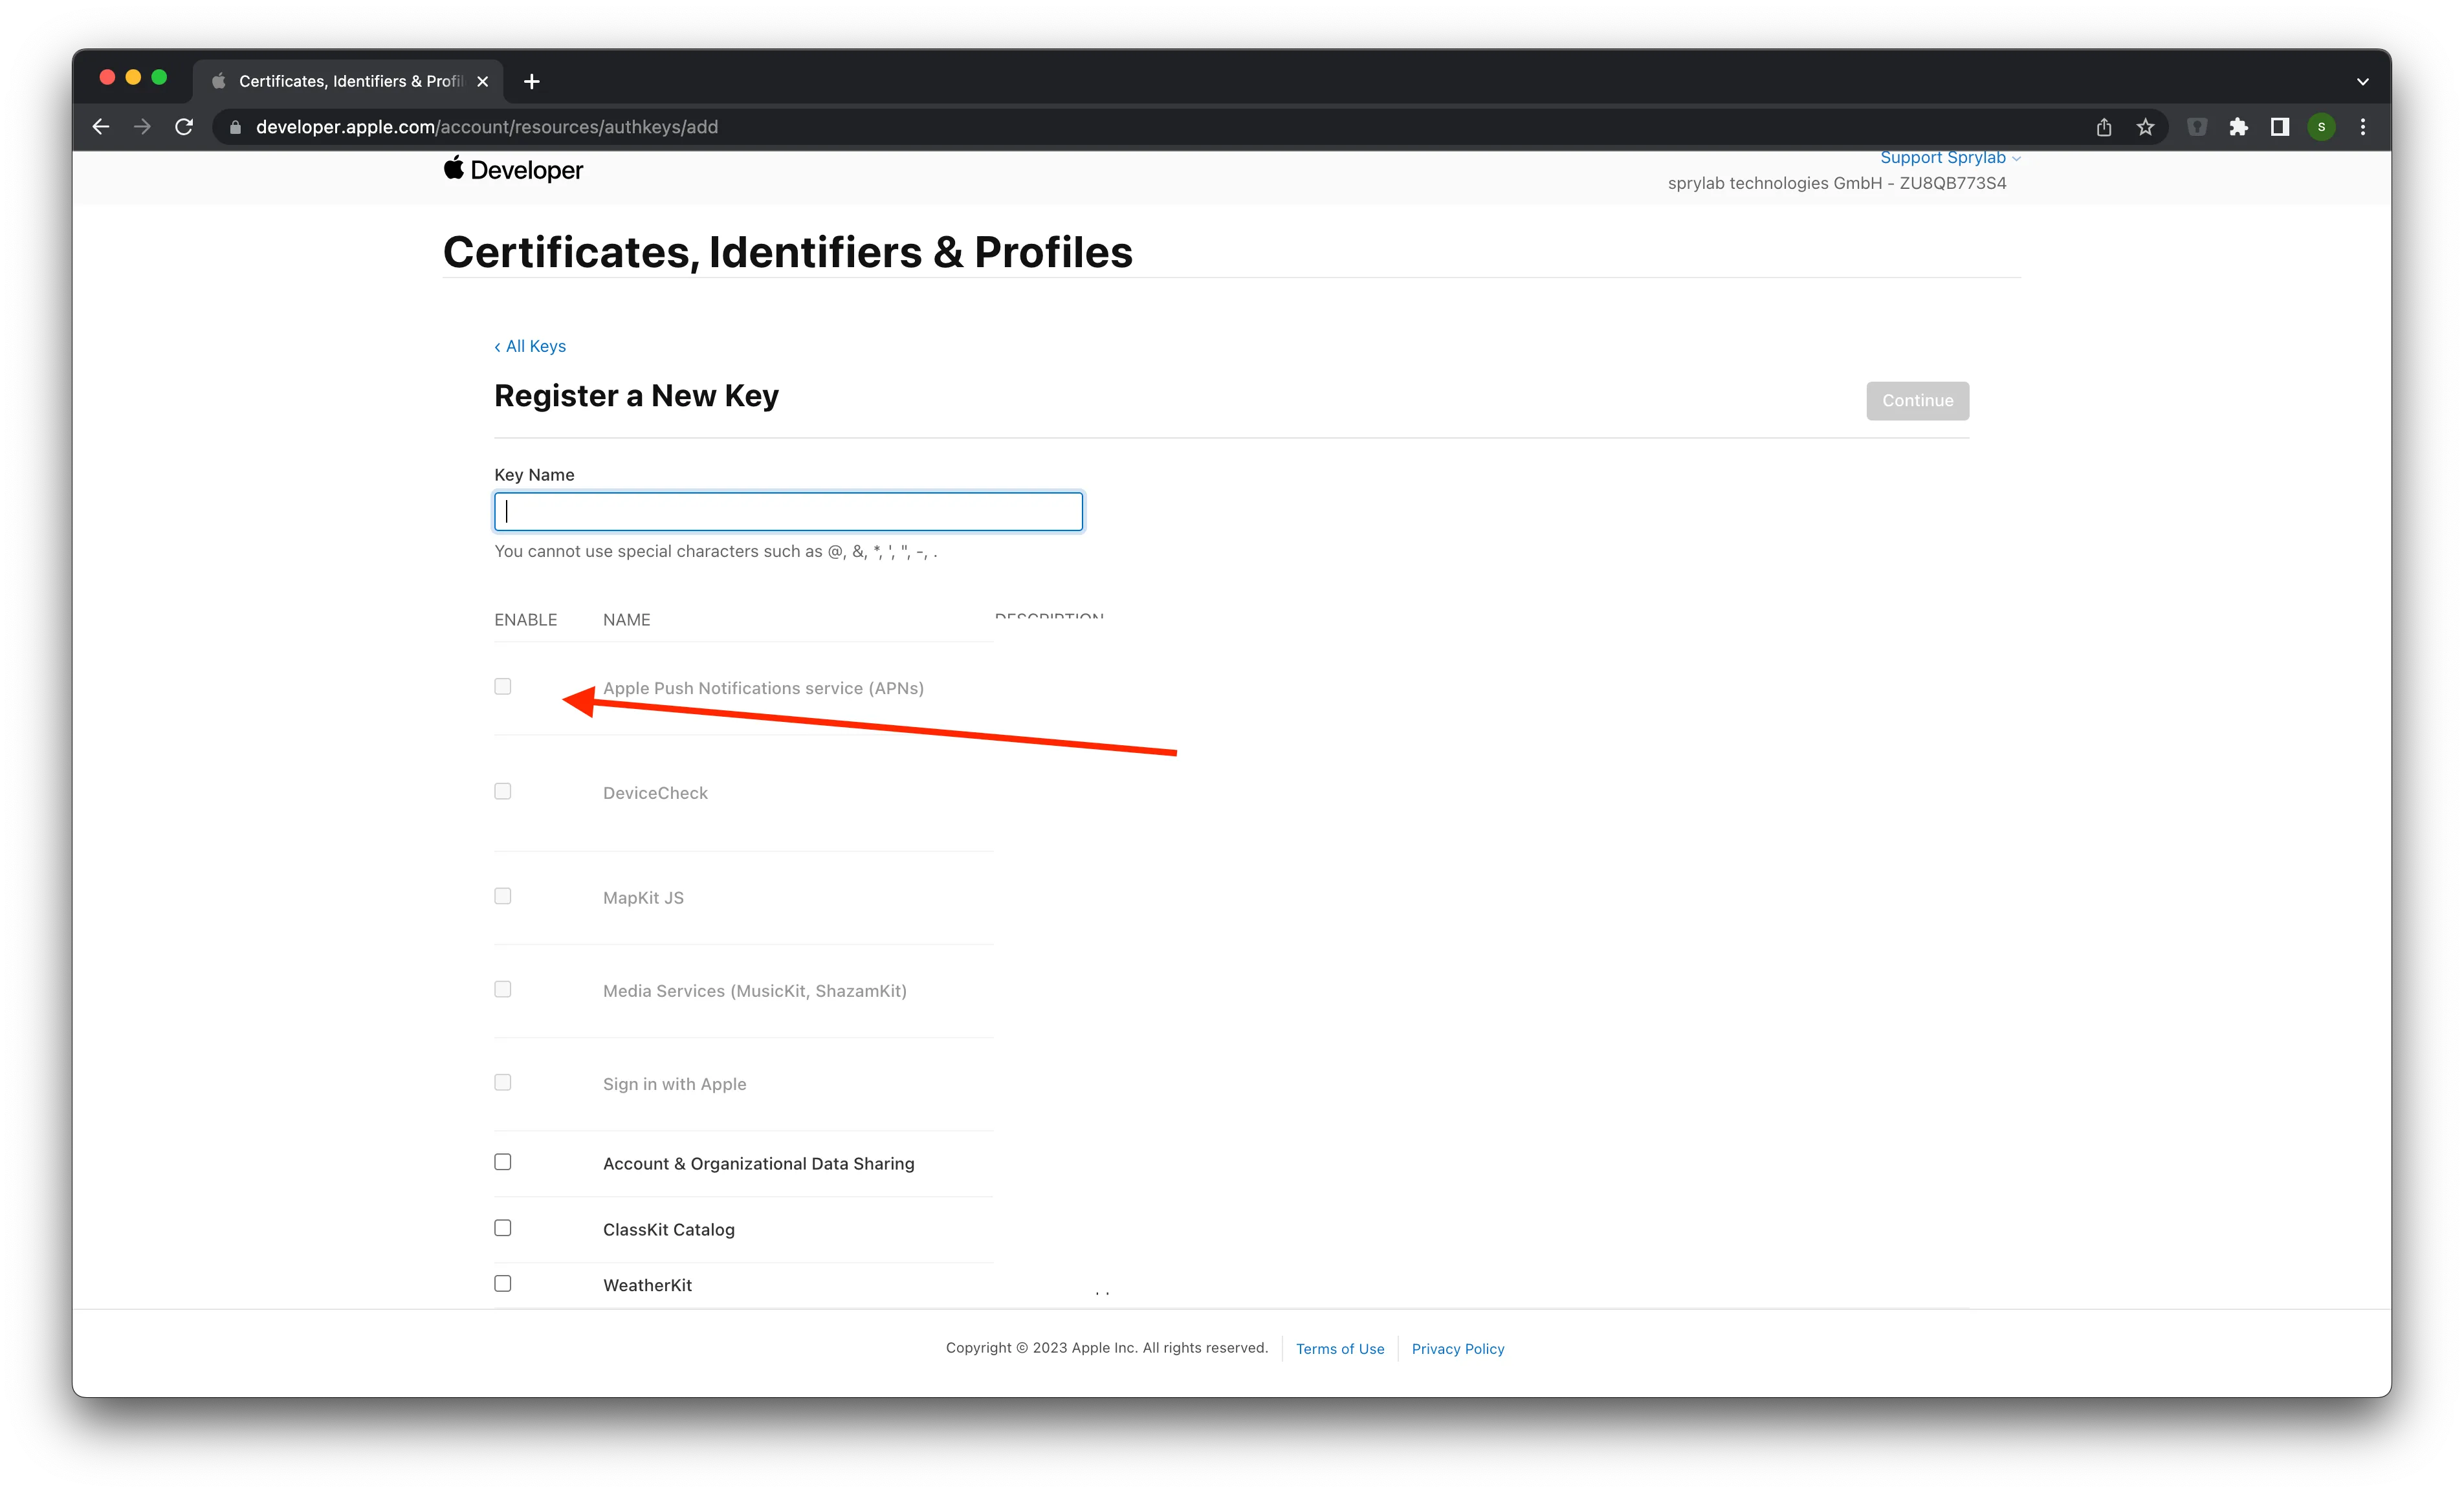Reload the current page
The width and height of the screenshot is (2464, 1493).
pyautogui.click(x=184, y=127)
